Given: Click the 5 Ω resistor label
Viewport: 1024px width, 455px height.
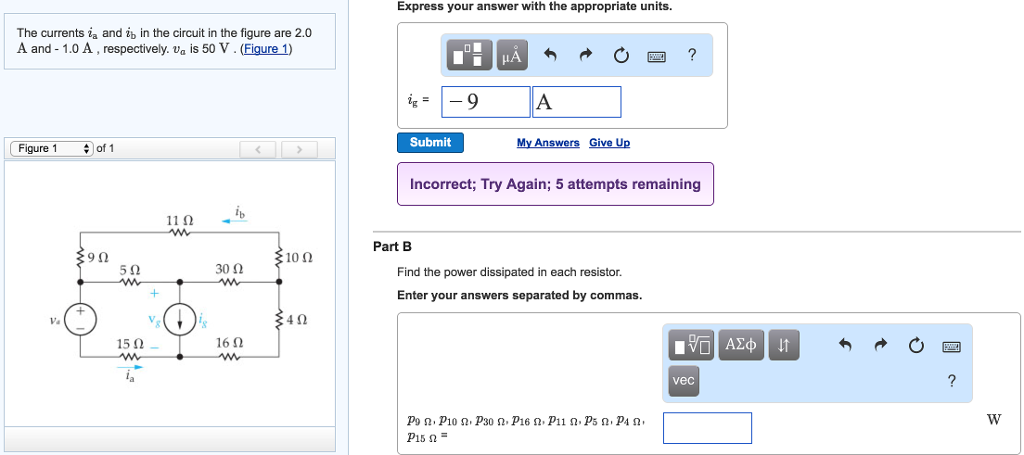Looking at the screenshot, I should (x=129, y=268).
